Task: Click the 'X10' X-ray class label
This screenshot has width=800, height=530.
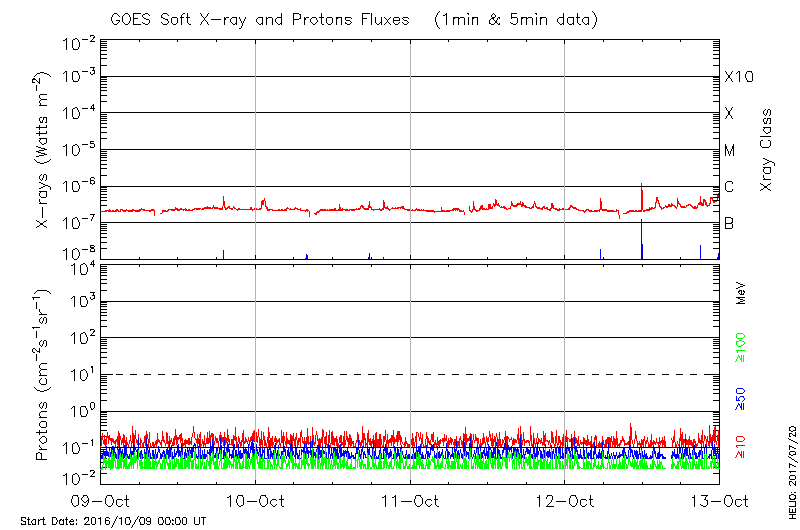Action: pos(737,77)
